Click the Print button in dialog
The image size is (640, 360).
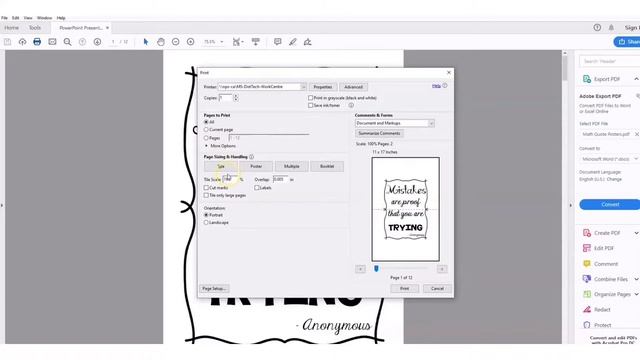click(x=404, y=289)
